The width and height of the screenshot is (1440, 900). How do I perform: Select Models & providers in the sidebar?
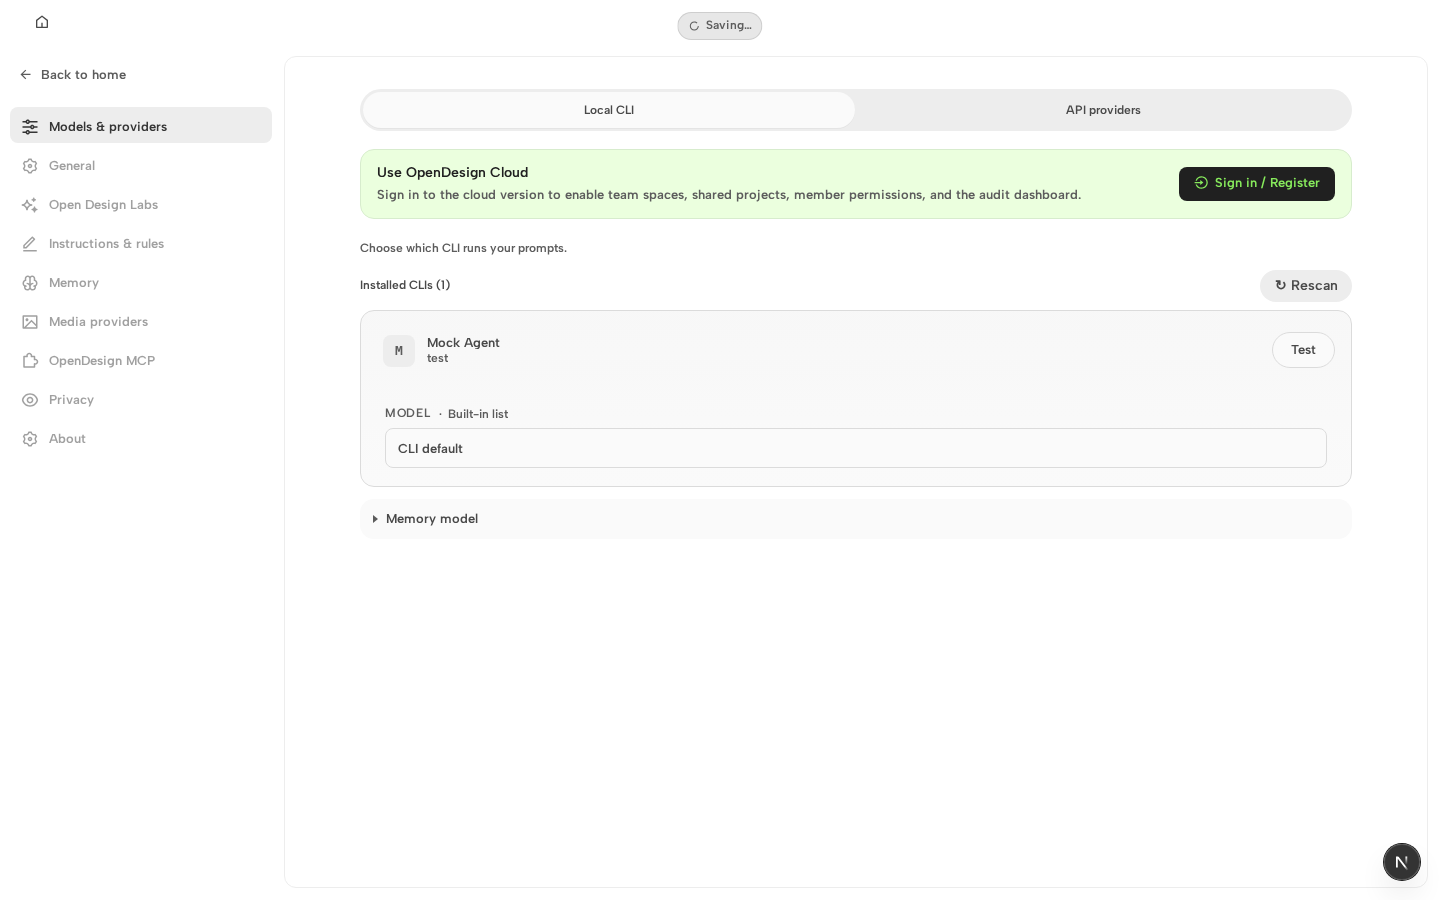coord(141,125)
